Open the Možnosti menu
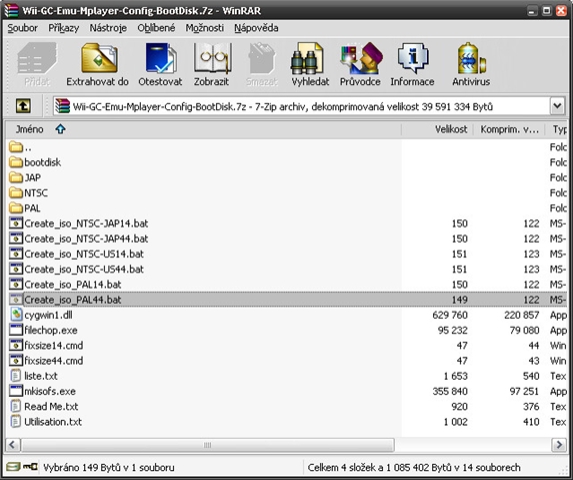The height and width of the screenshot is (480, 573). coord(205,28)
